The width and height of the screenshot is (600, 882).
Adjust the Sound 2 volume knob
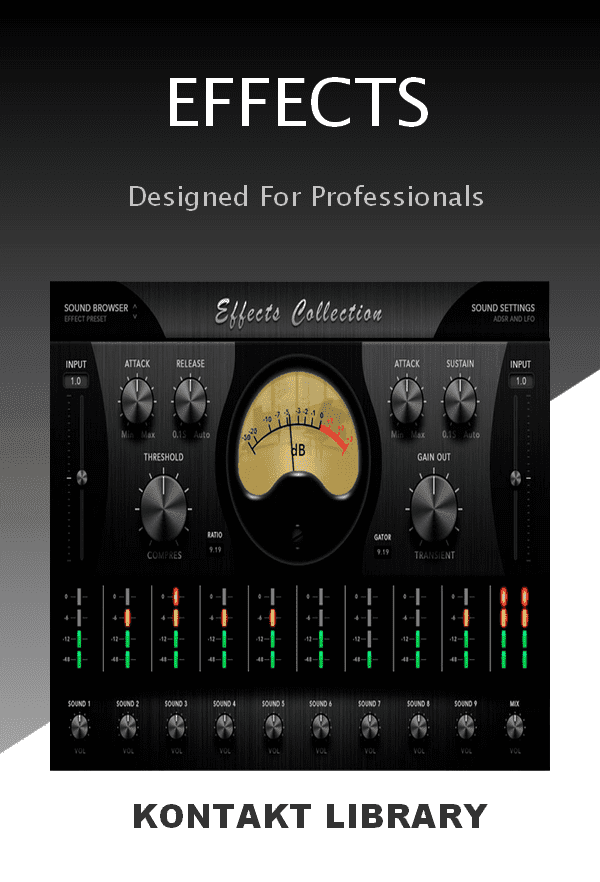128,727
